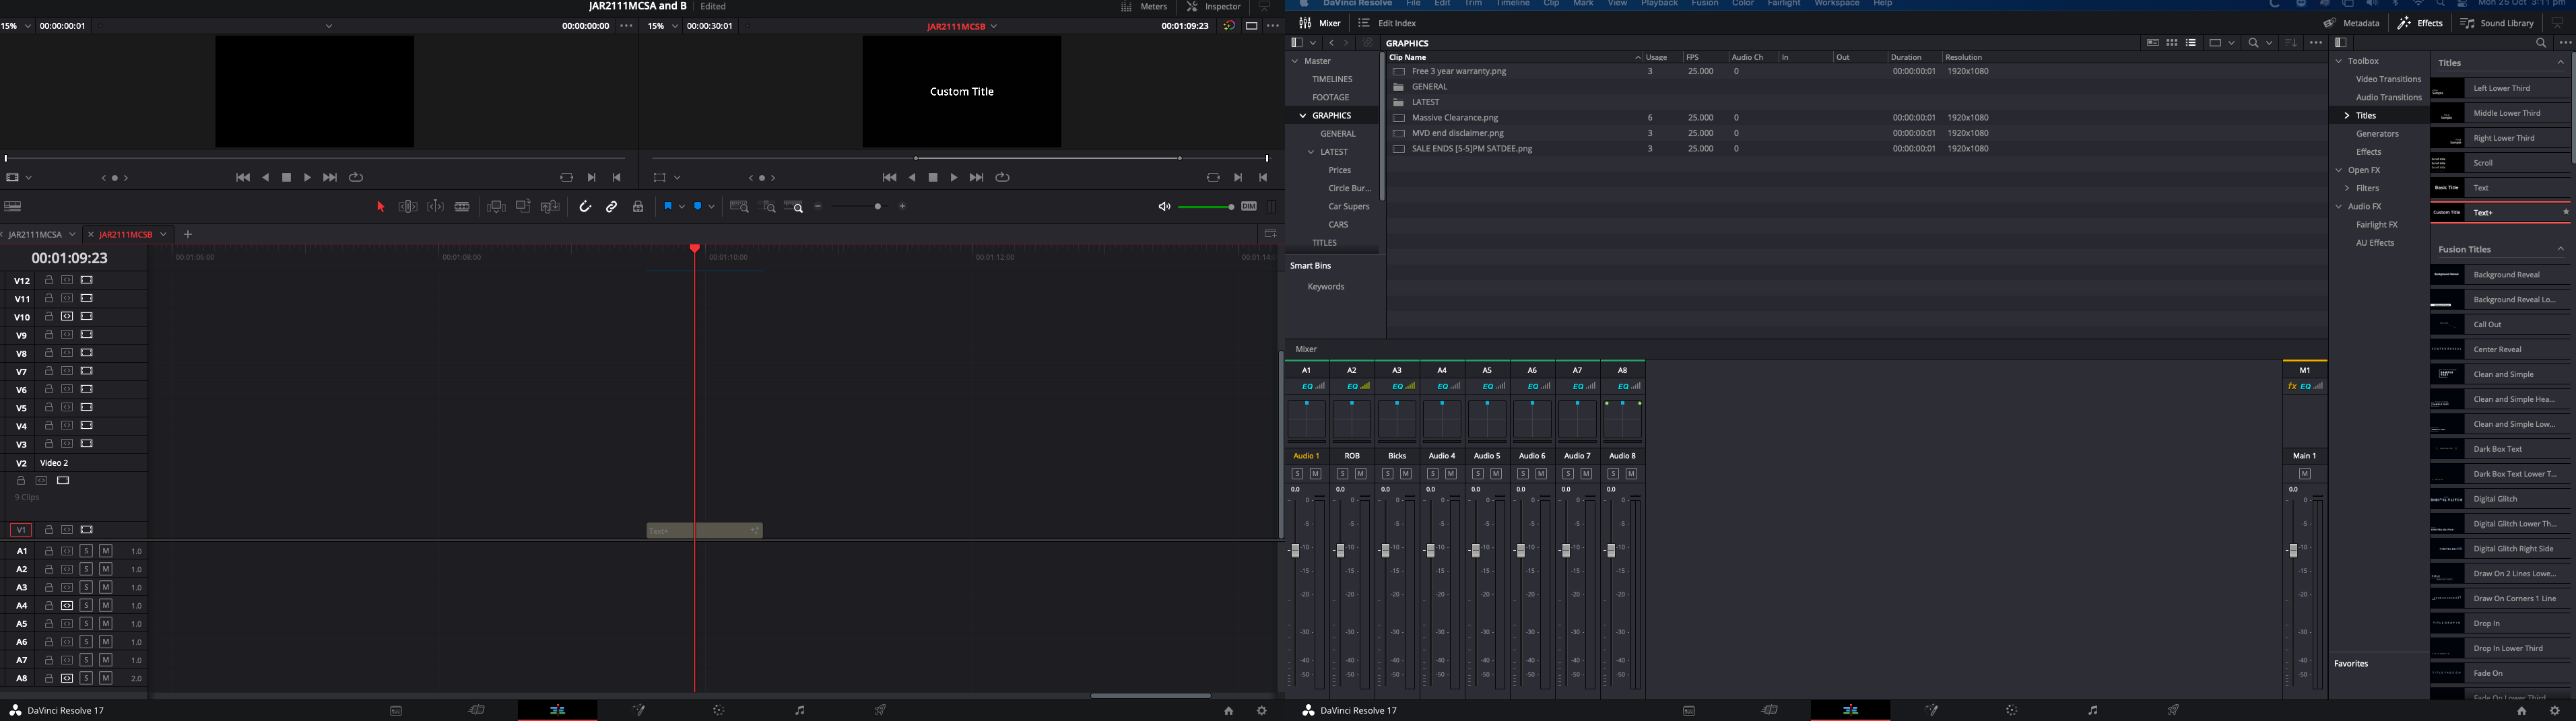2576x721 pixels.
Task: Open Timeline View Options icon
Action: 13,207
